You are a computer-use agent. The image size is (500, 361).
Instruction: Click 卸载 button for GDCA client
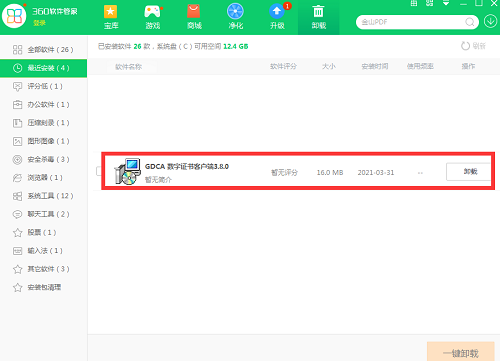click(468, 172)
